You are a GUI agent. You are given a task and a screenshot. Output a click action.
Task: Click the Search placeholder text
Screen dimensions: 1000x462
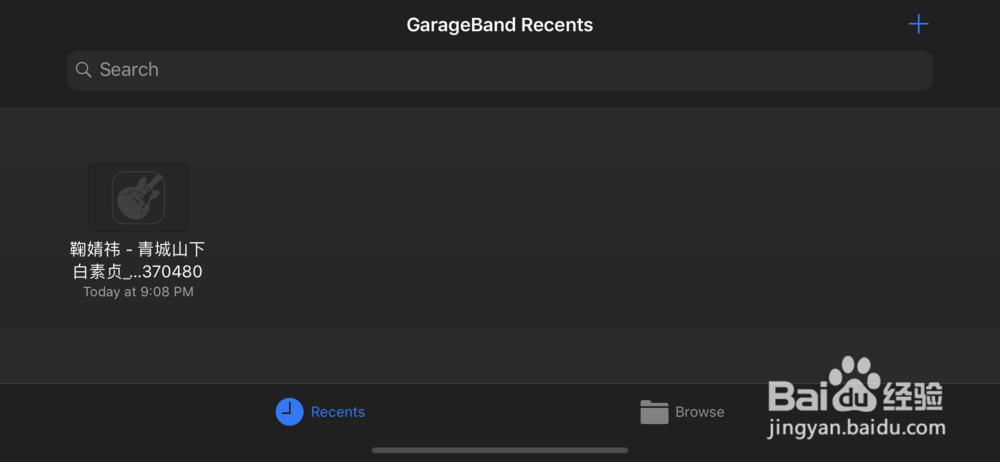[129, 70]
